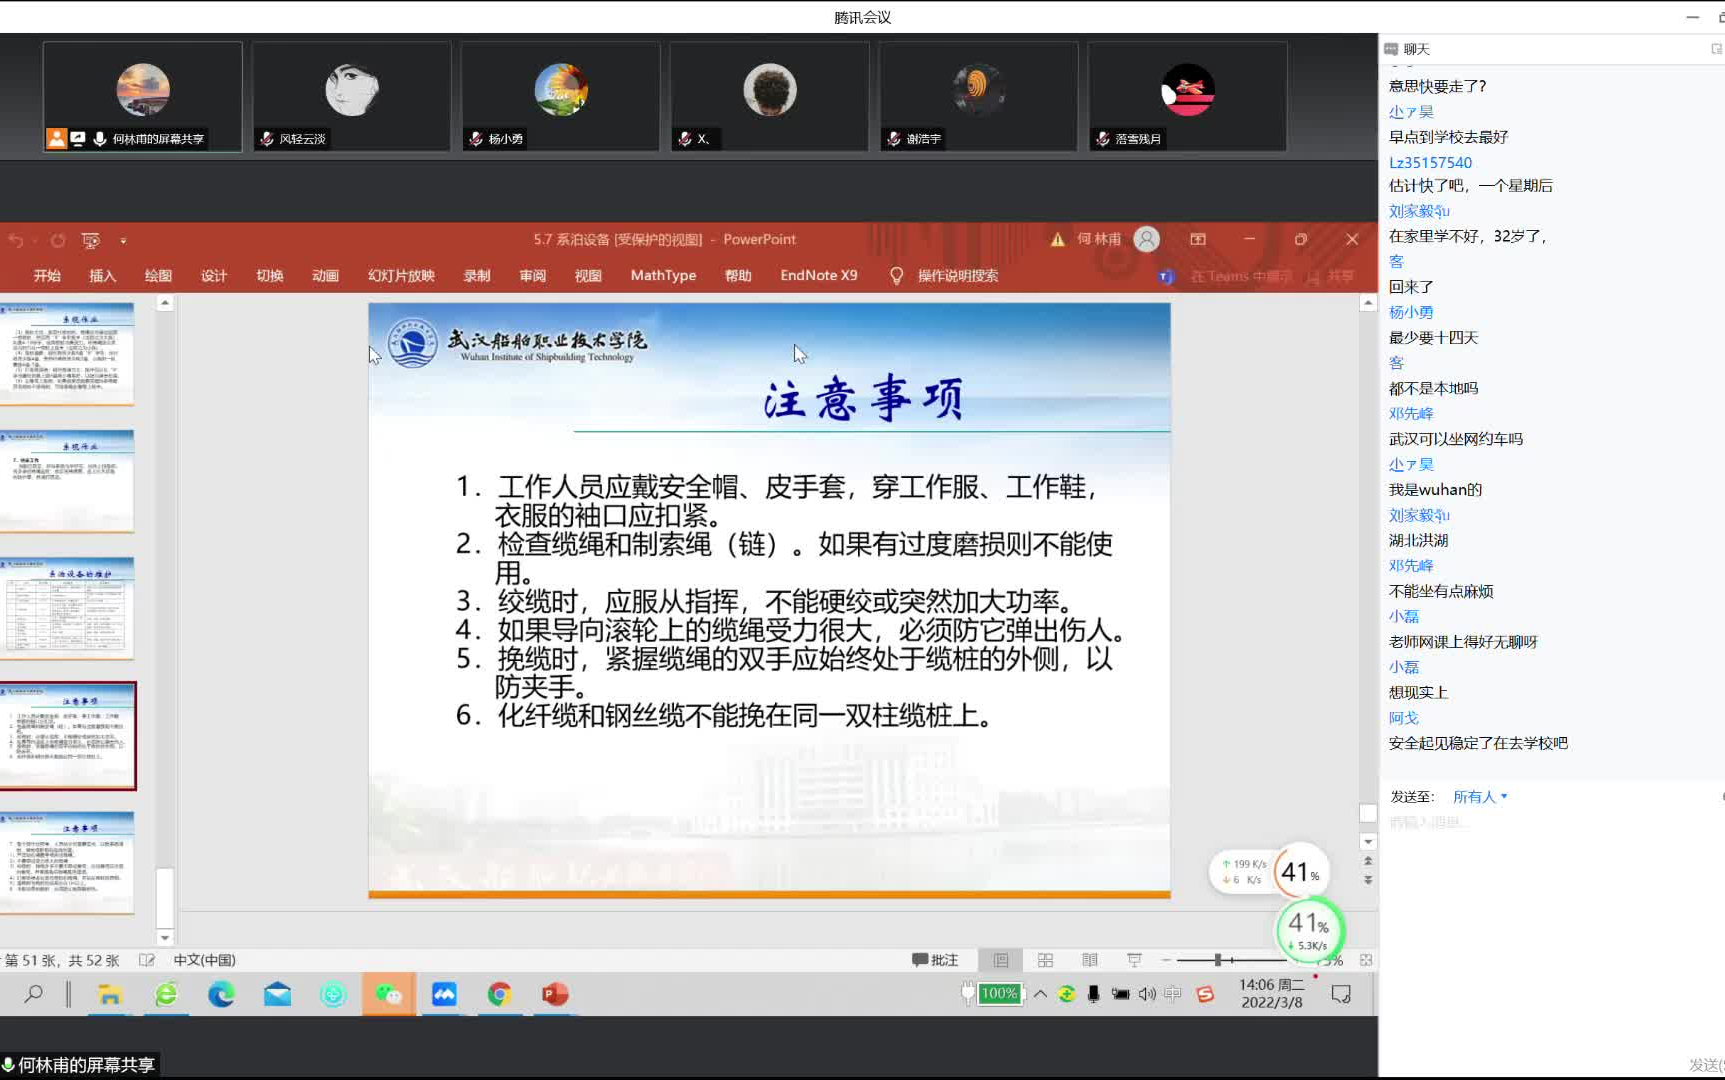Click the 在Teams中展示 button

1226,277
